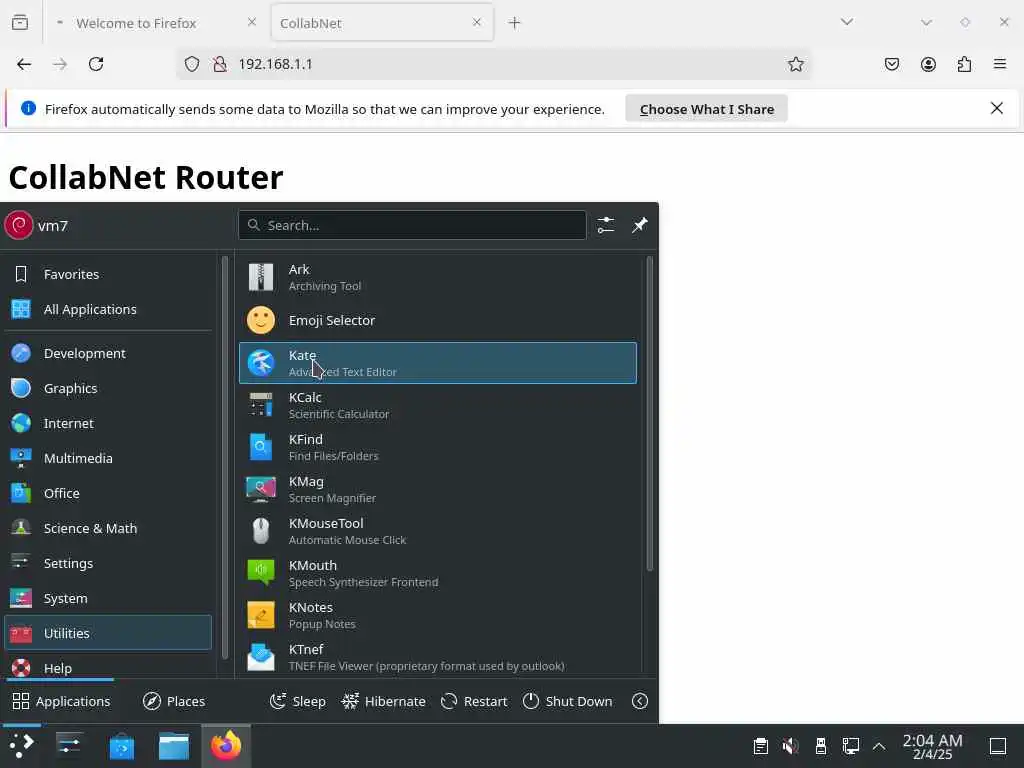Open System Settings from taskbar

pyautogui.click(x=69, y=745)
